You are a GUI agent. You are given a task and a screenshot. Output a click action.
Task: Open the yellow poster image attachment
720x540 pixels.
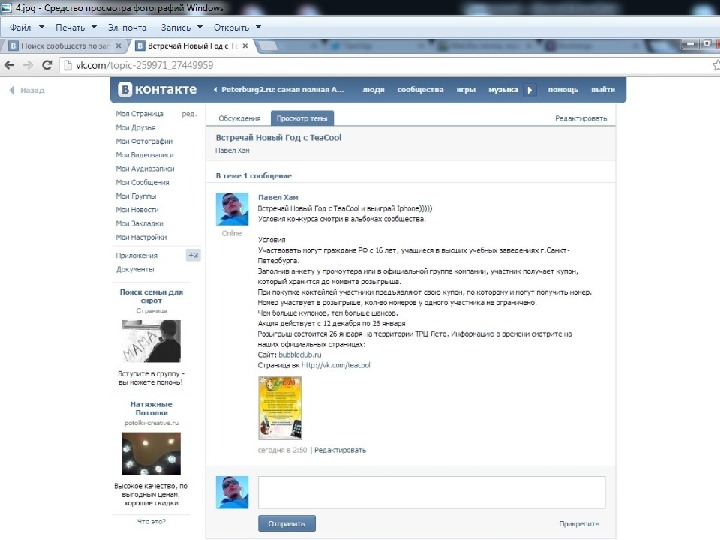280,408
